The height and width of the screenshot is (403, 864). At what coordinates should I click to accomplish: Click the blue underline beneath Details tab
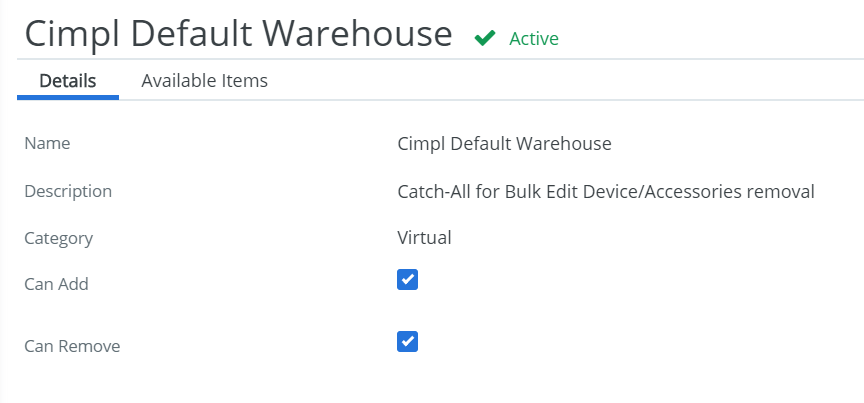pyautogui.click(x=68, y=98)
